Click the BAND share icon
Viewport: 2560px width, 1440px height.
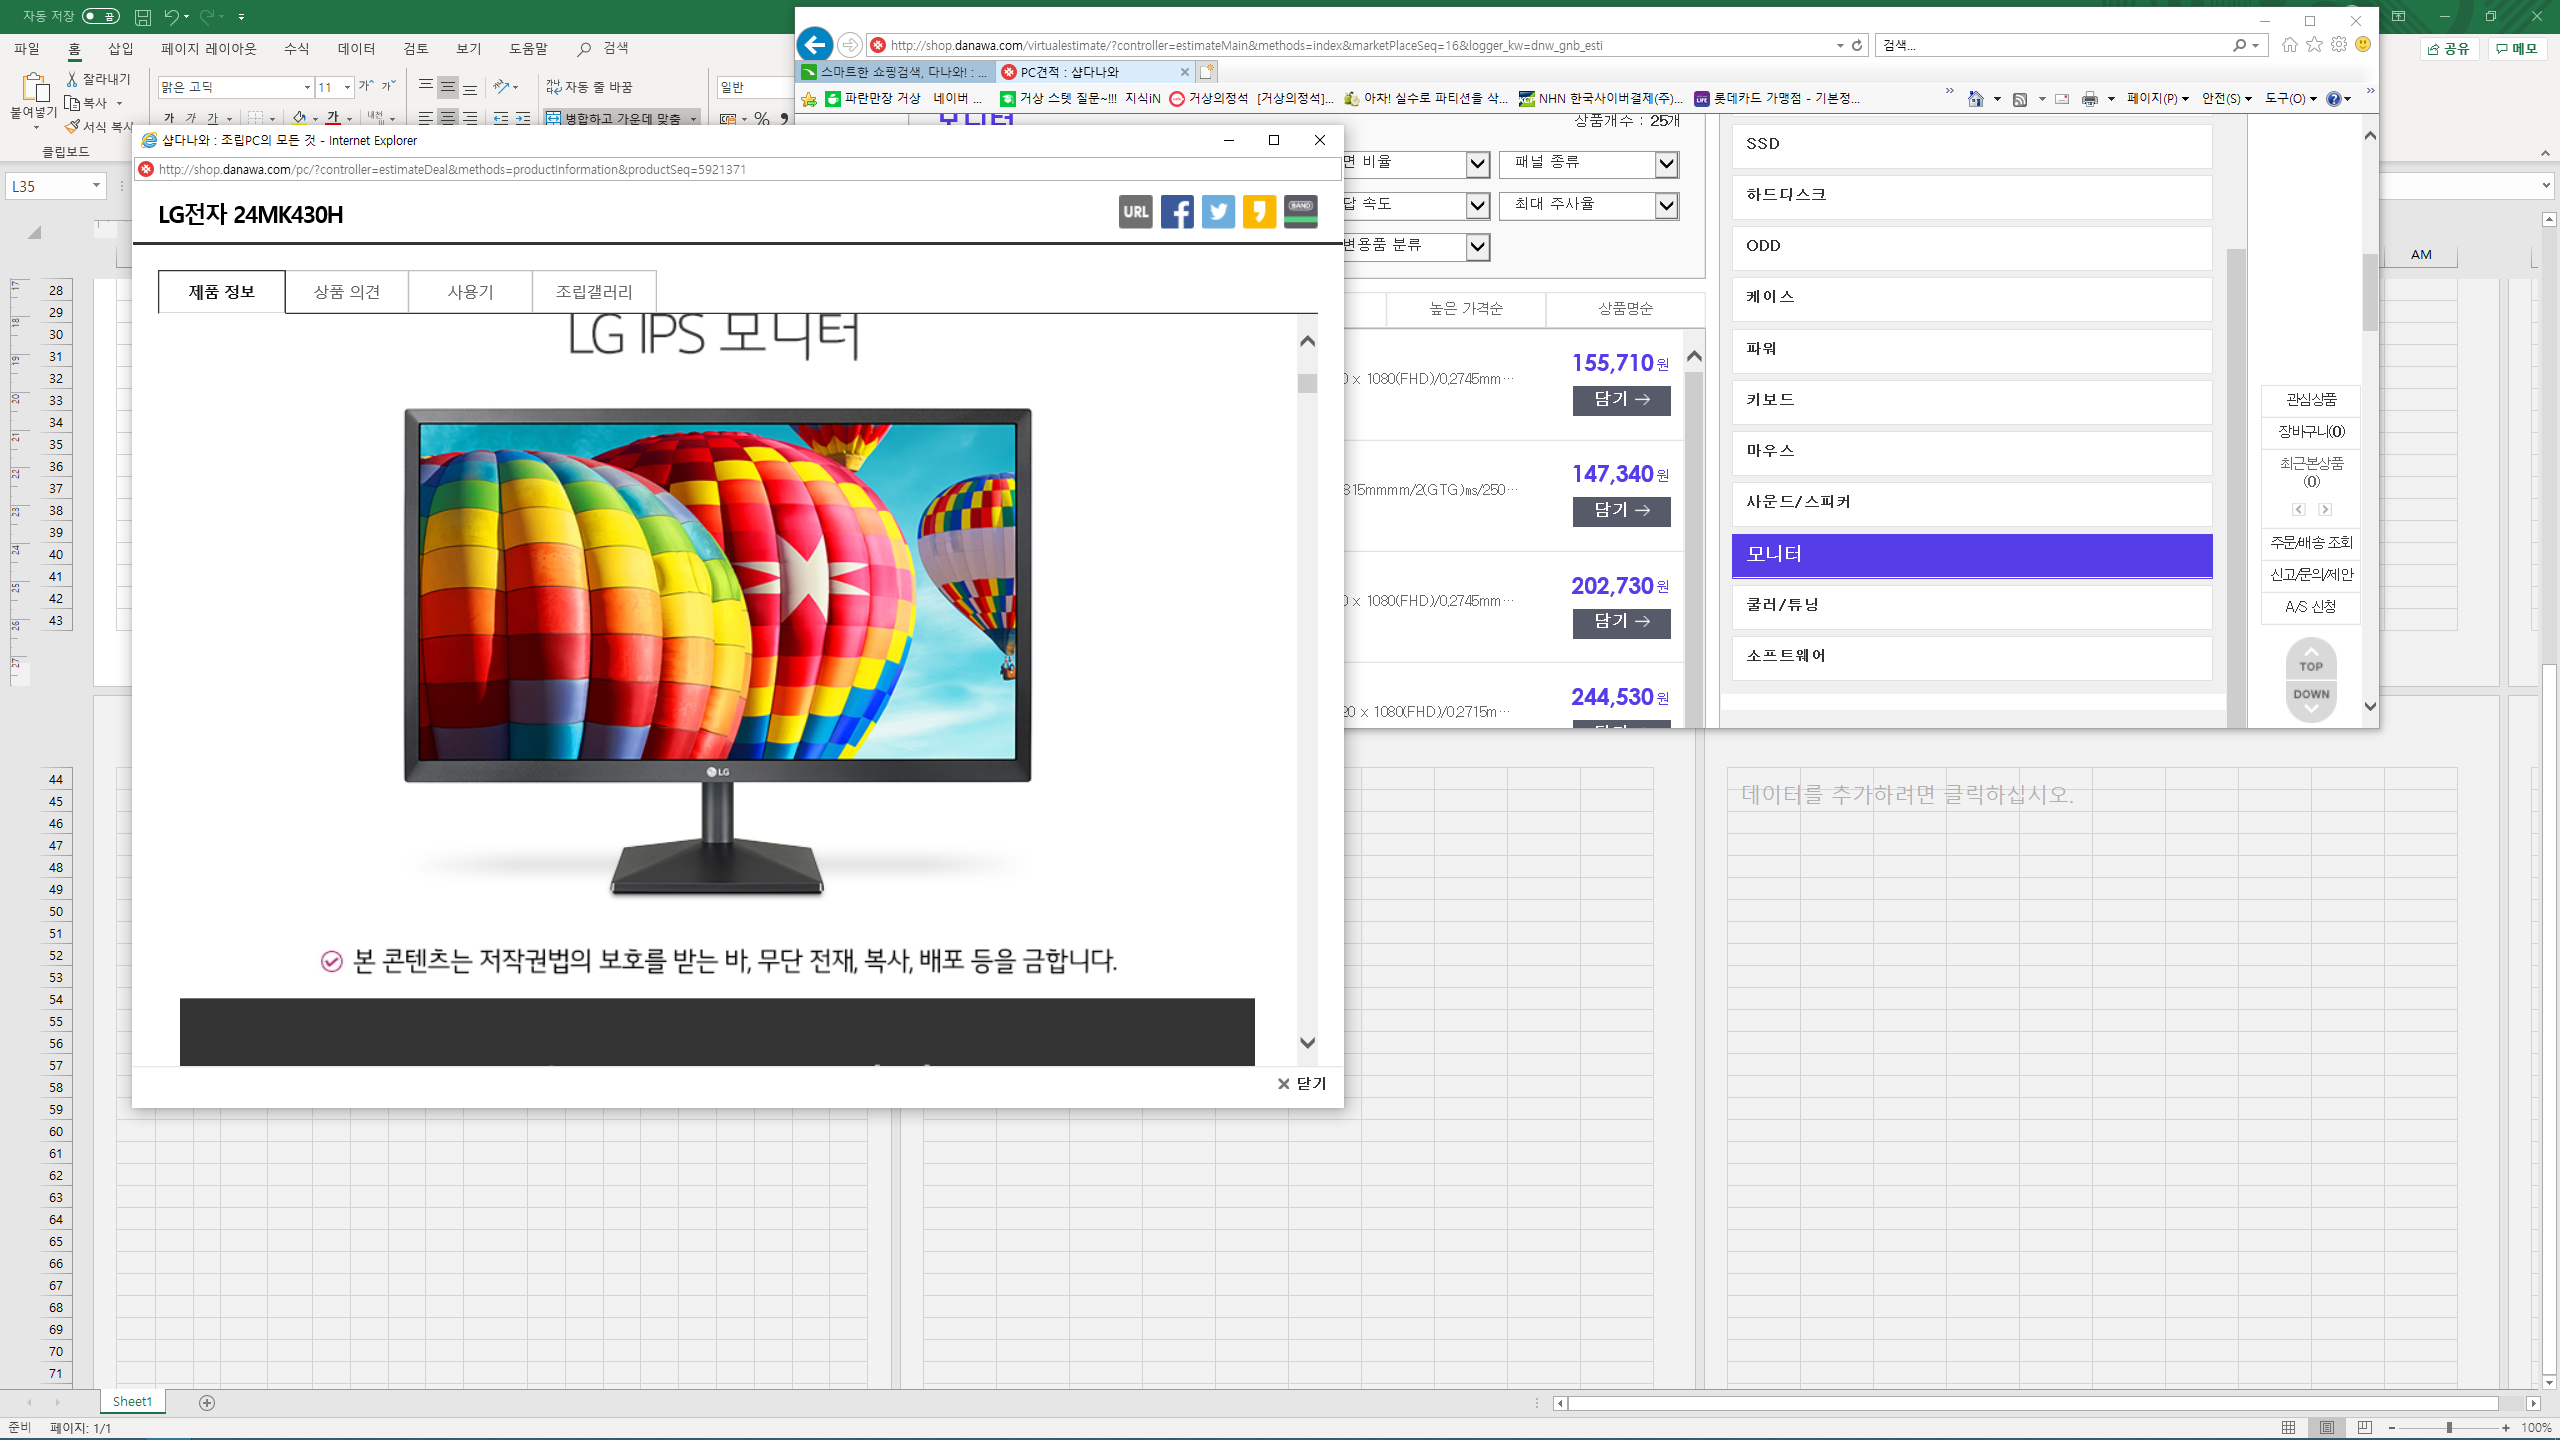tap(1300, 212)
